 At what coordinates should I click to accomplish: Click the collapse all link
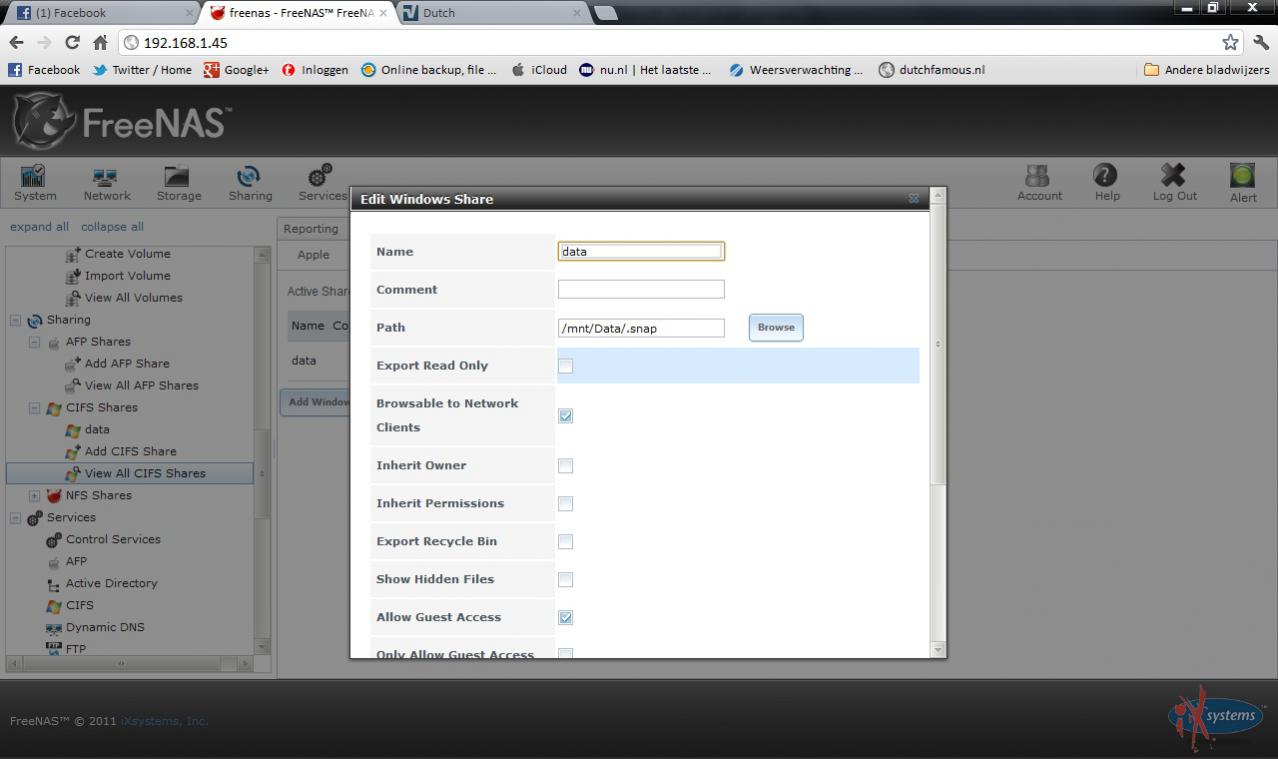112,227
